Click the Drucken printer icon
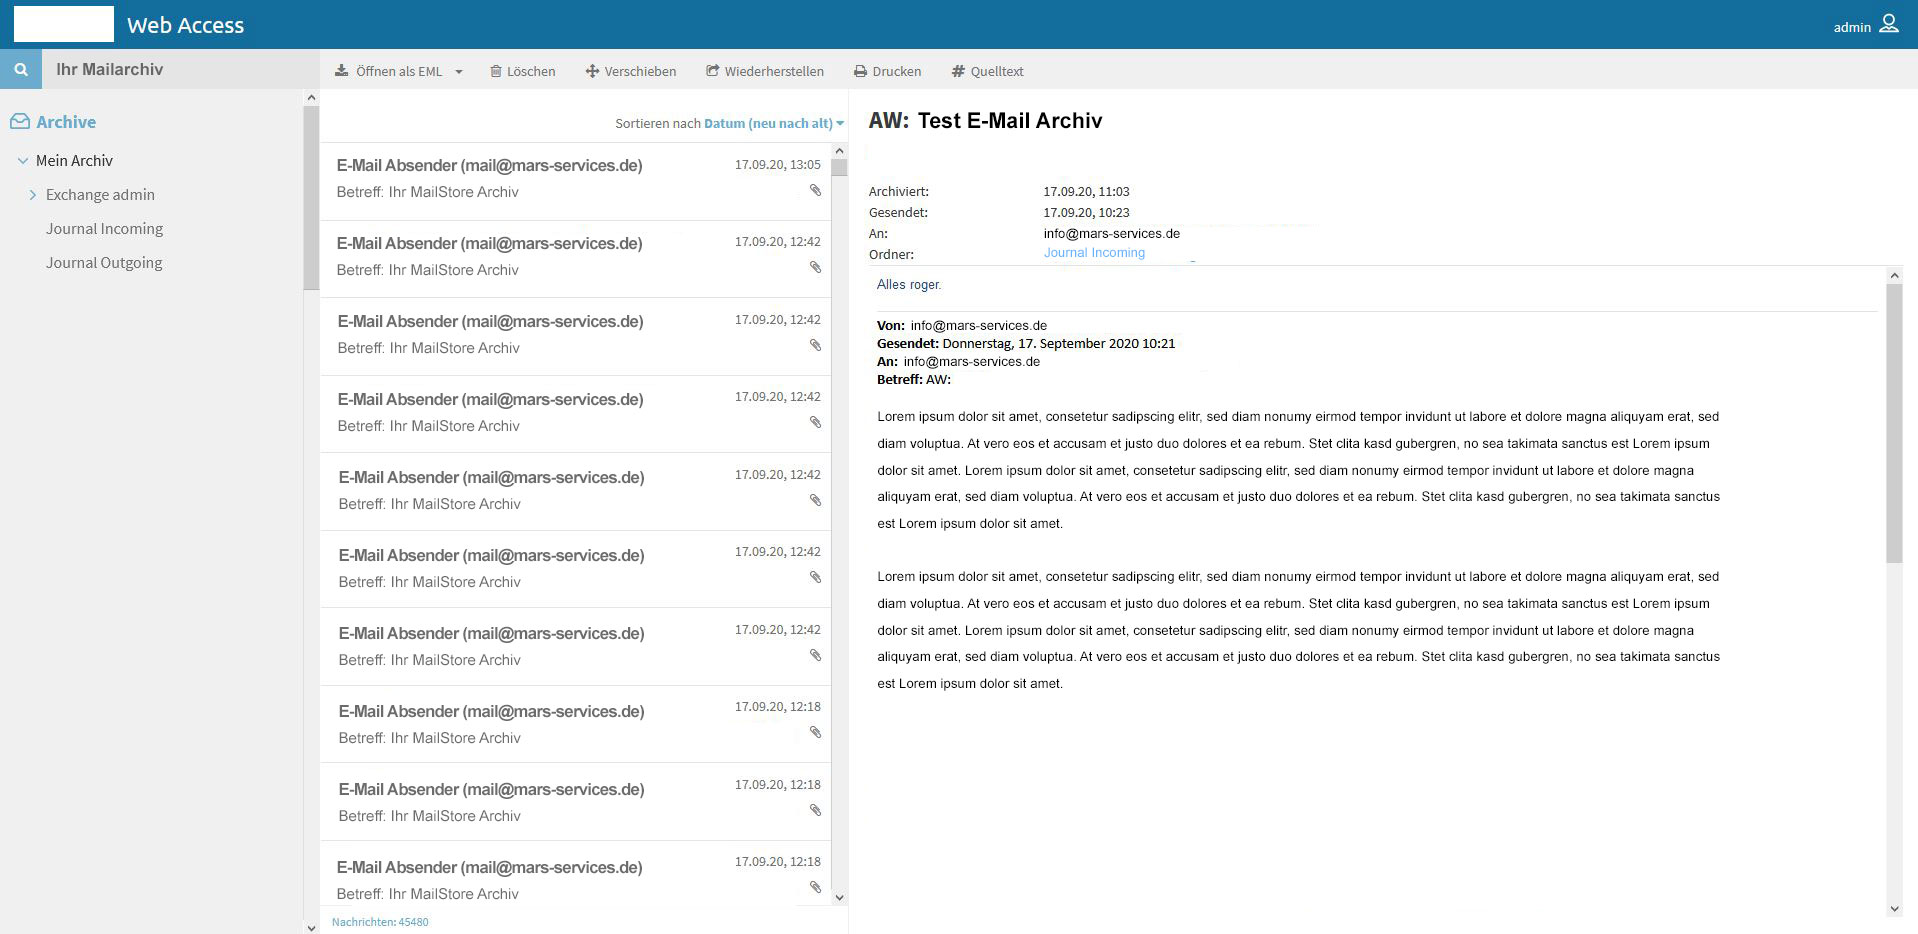 click(x=860, y=71)
